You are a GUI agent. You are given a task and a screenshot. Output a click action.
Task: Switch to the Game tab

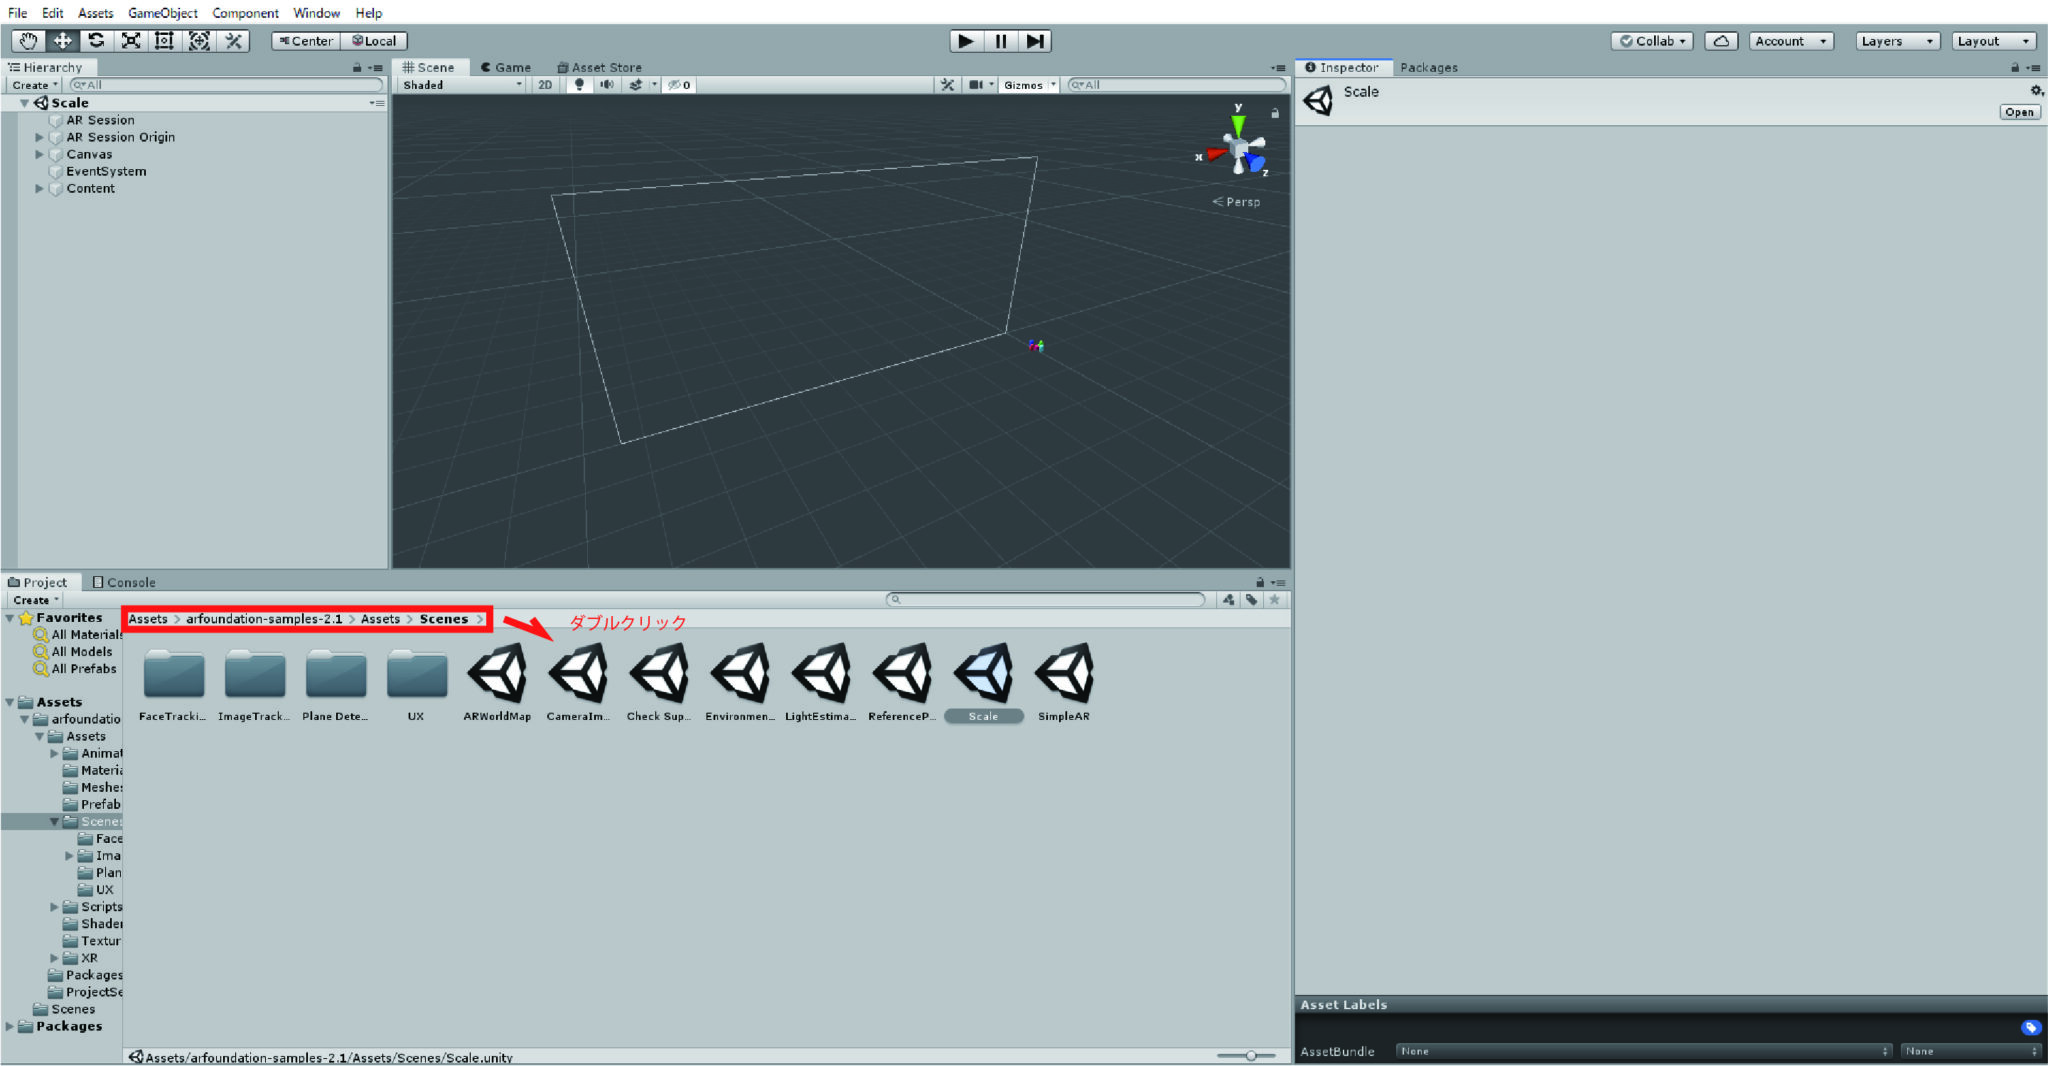coord(507,67)
